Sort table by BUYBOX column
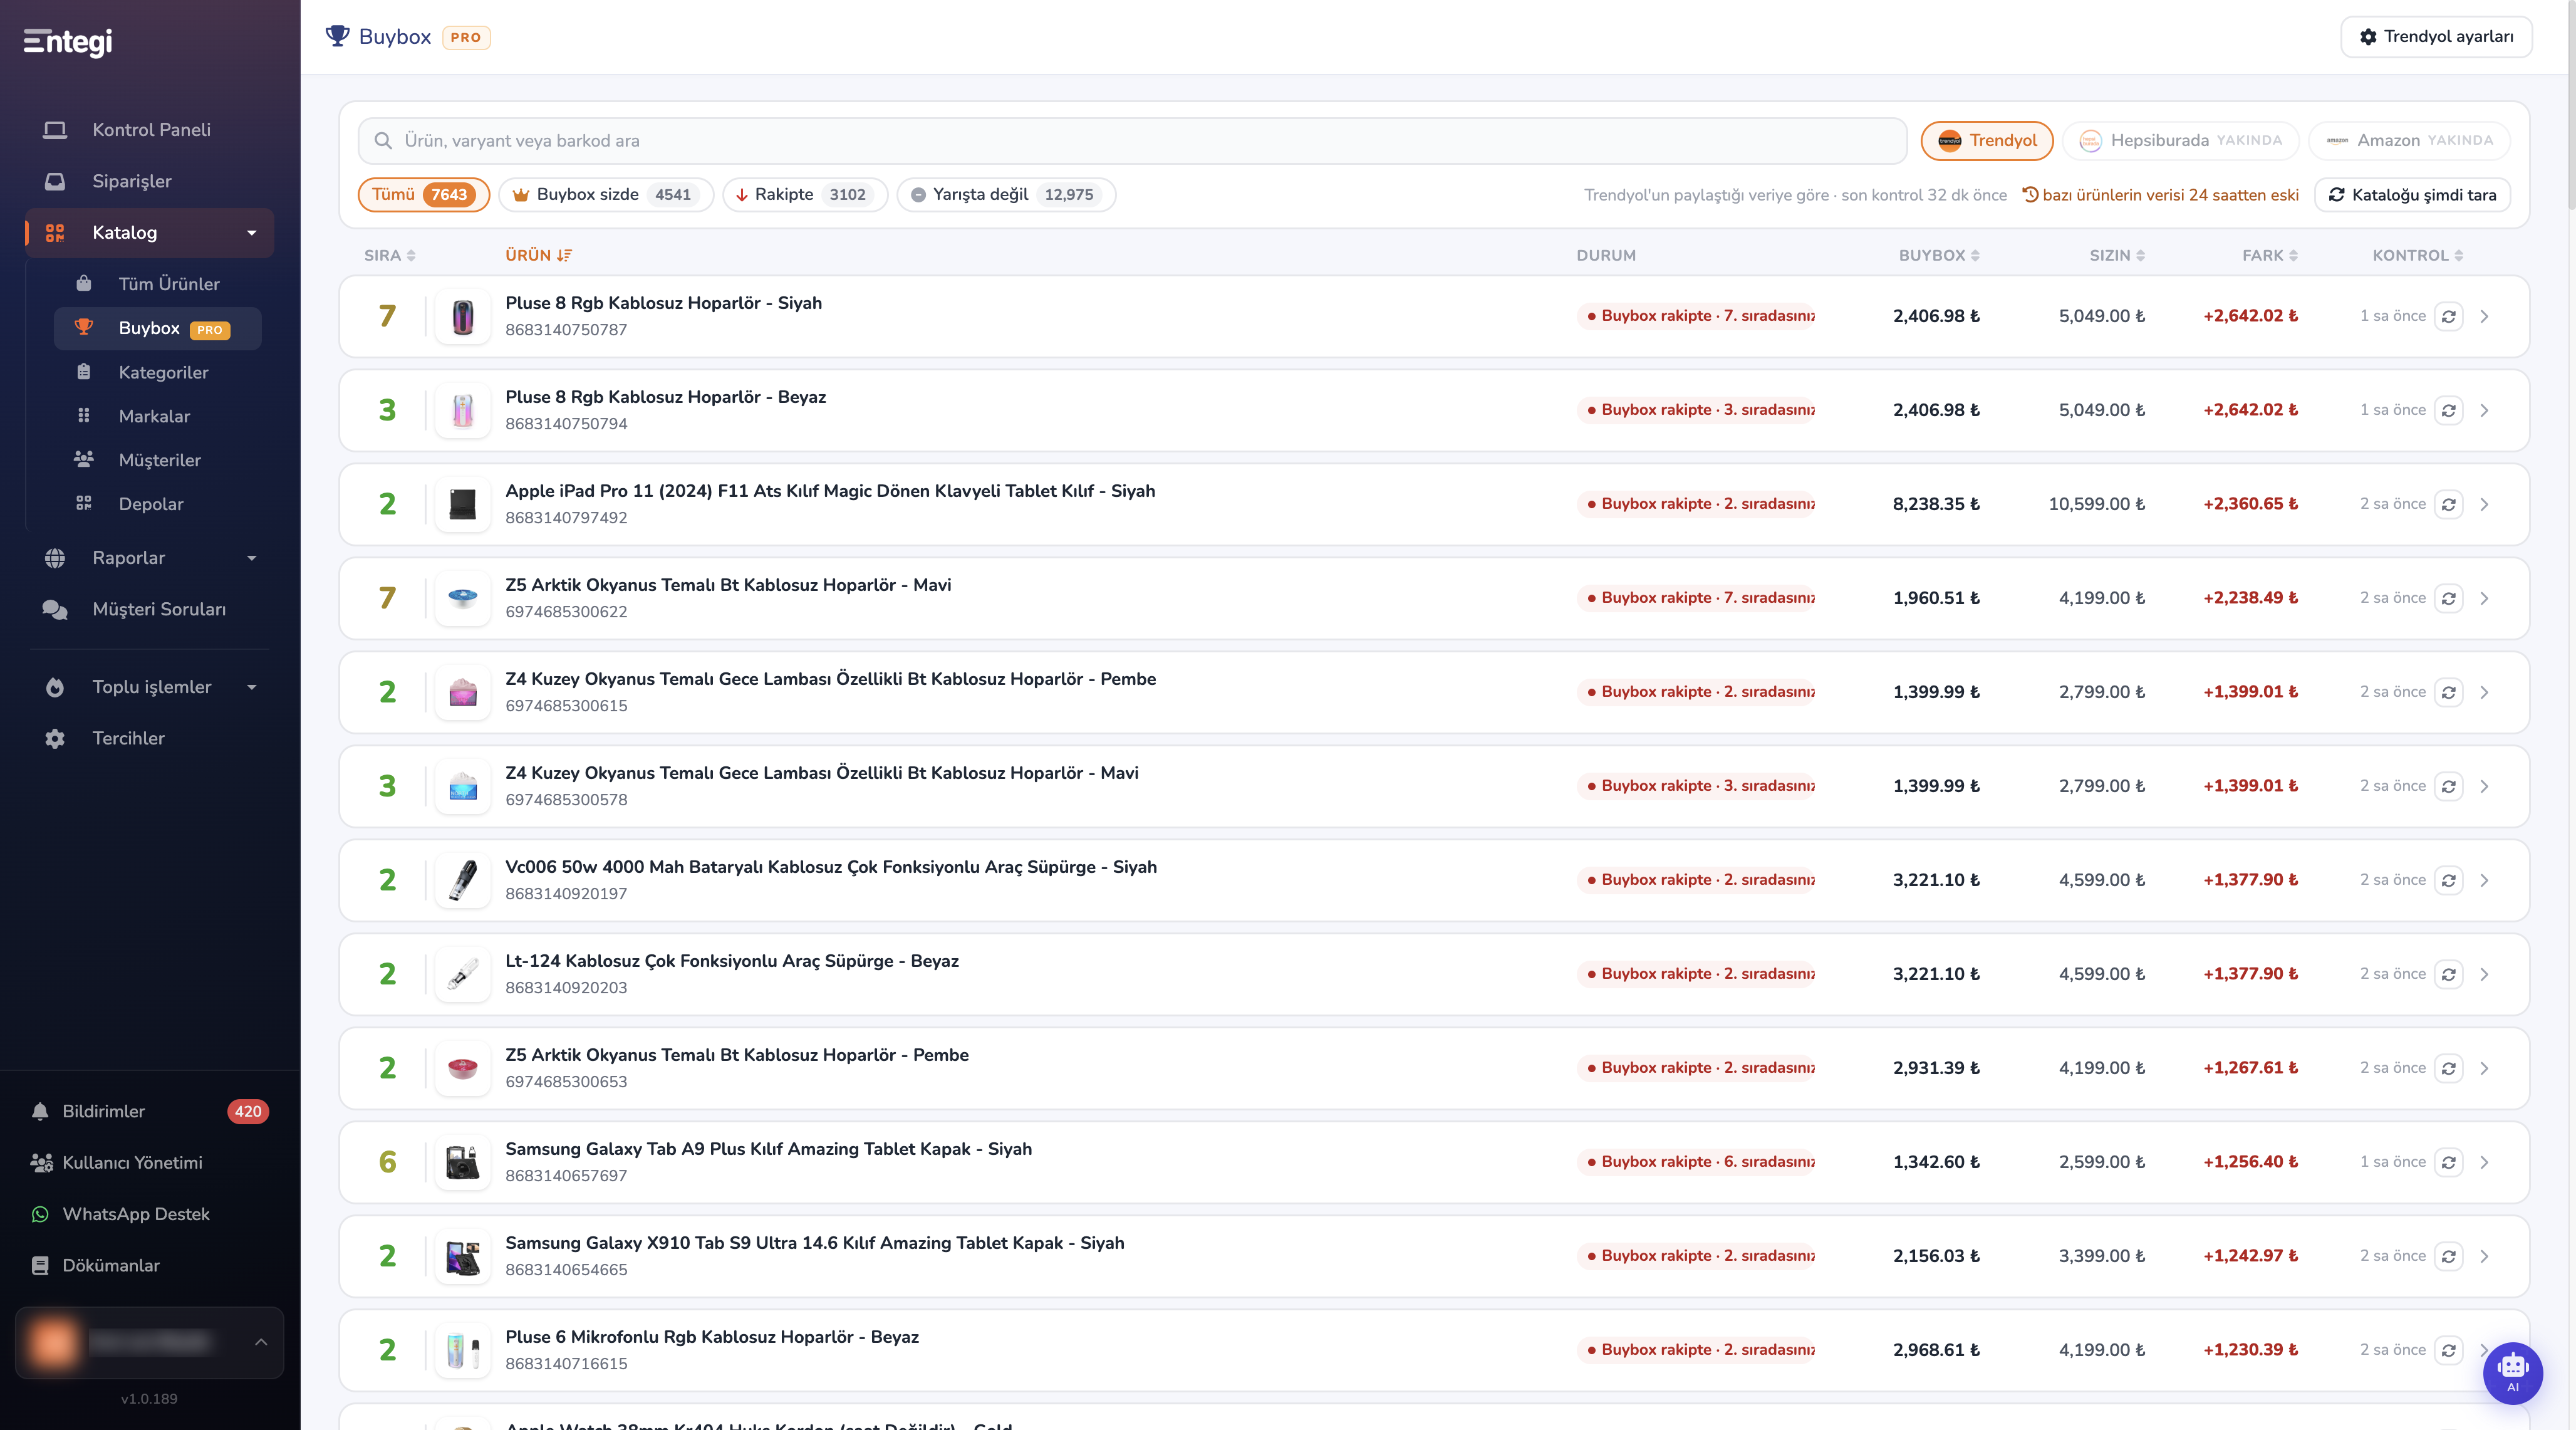The width and height of the screenshot is (2576, 1430). click(x=1939, y=256)
